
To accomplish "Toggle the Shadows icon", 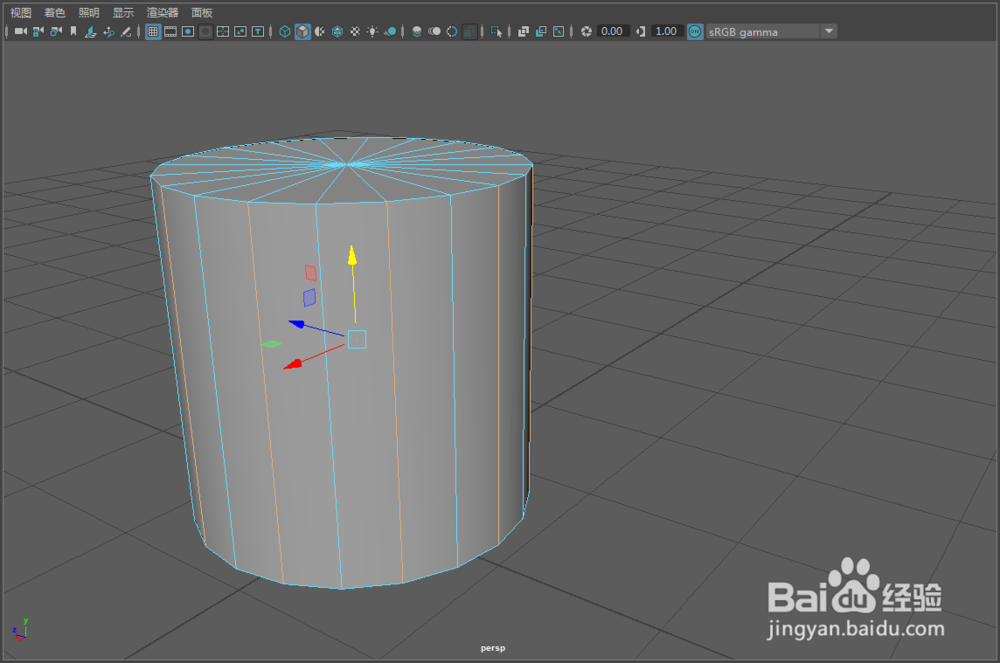I will 390,31.
